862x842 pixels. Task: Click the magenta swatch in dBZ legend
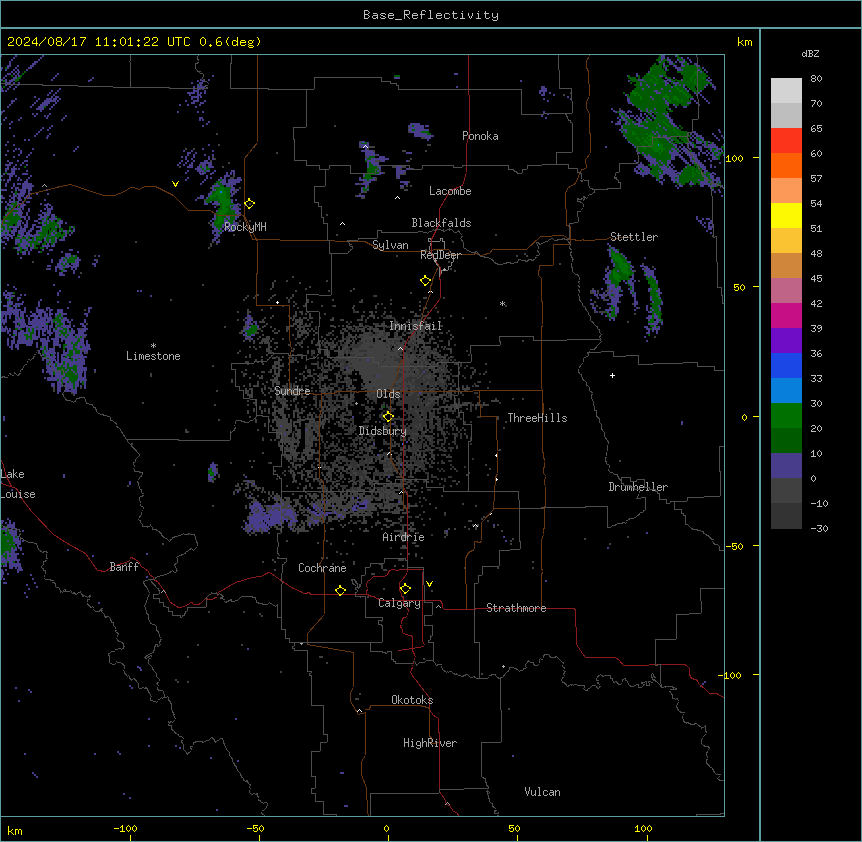(x=786, y=315)
